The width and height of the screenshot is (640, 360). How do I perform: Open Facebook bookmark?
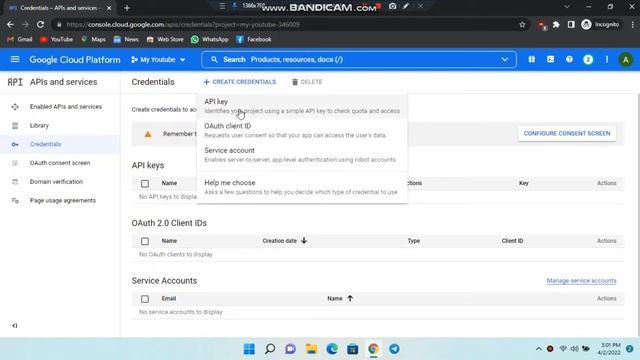pos(253,40)
